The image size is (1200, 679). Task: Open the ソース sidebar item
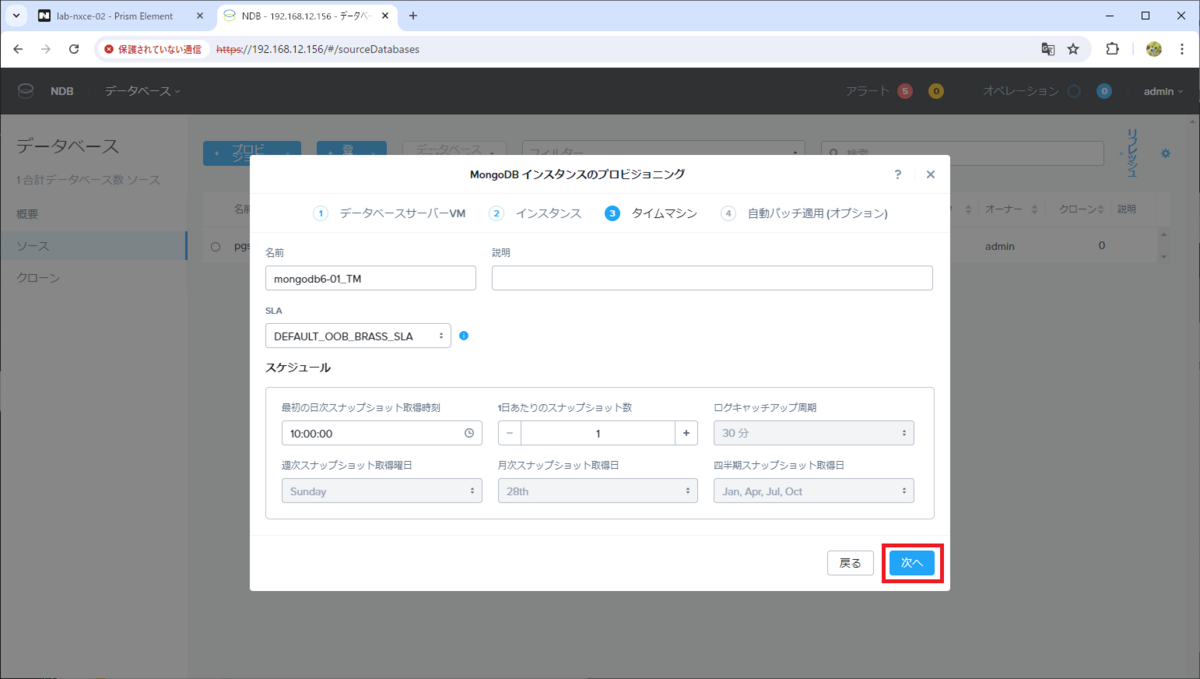[x=93, y=245]
